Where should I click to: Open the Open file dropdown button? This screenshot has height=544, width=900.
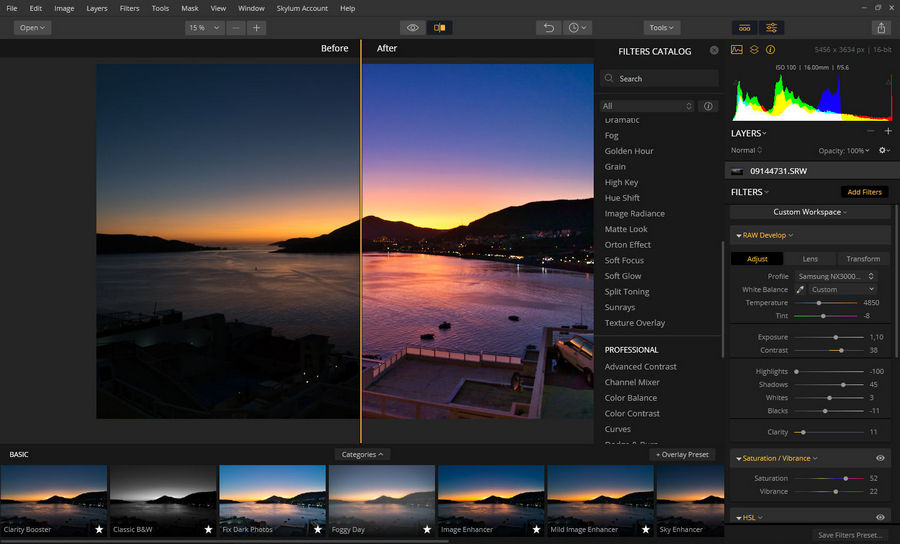[32, 28]
